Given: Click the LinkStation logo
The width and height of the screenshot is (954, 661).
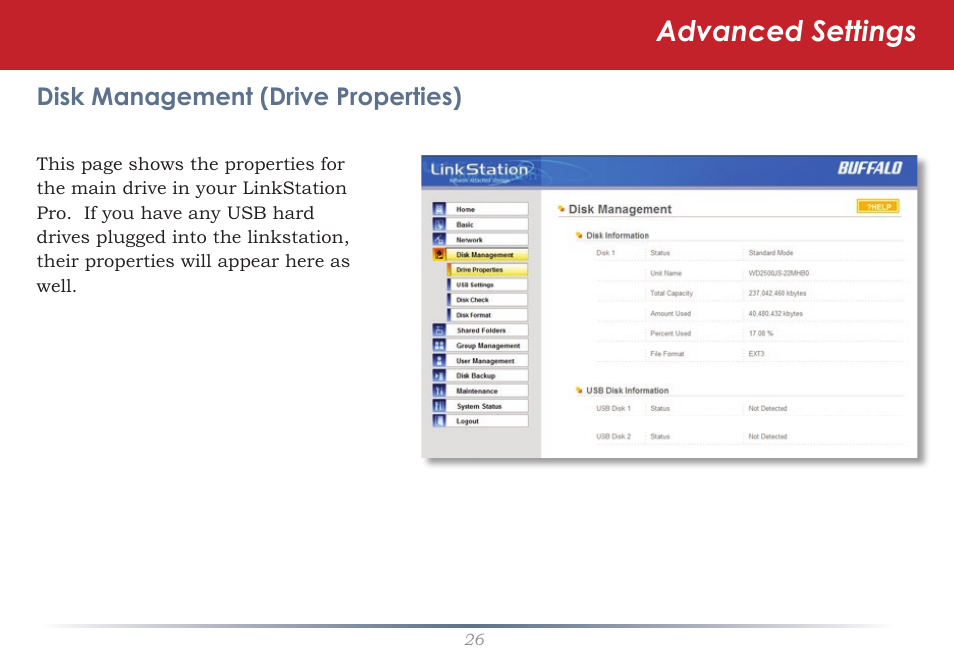Looking at the screenshot, I should click(x=480, y=170).
